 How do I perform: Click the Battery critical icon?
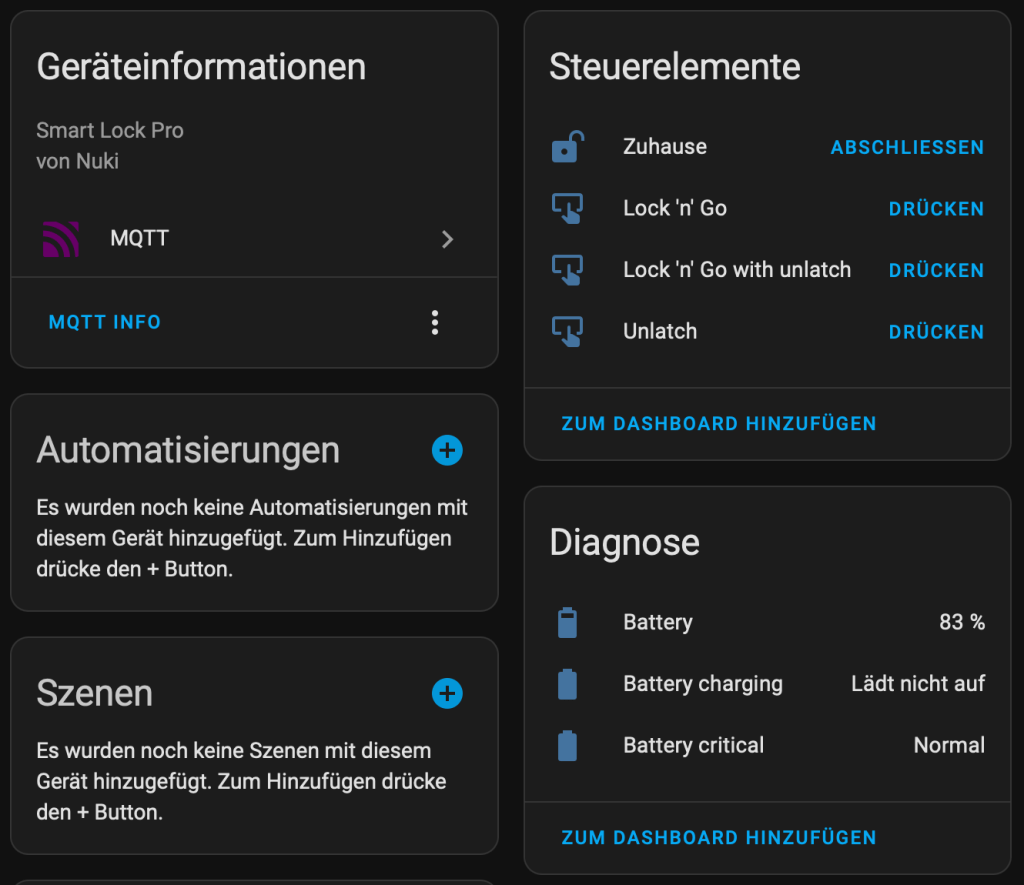(568, 744)
